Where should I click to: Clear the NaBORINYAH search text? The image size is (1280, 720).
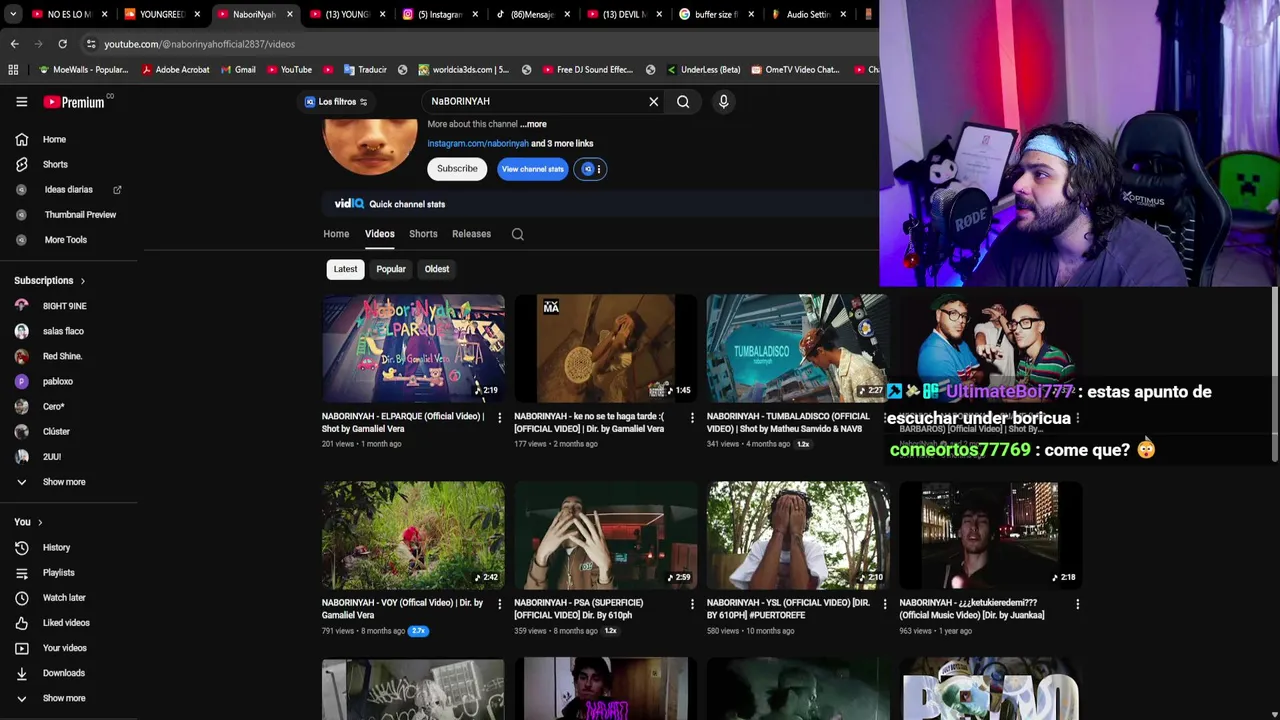pos(654,101)
